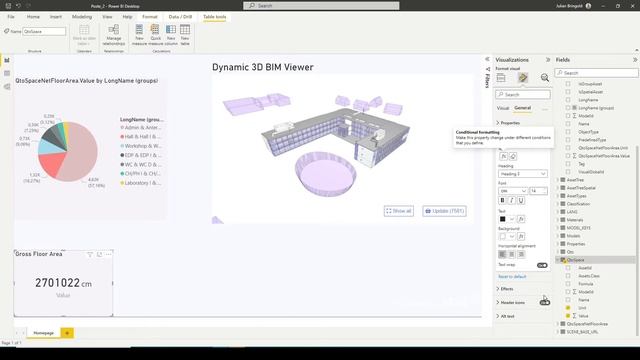Open more options on Gross Floor Area card
Screen dimensions: 640x360
[x=108, y=254]
